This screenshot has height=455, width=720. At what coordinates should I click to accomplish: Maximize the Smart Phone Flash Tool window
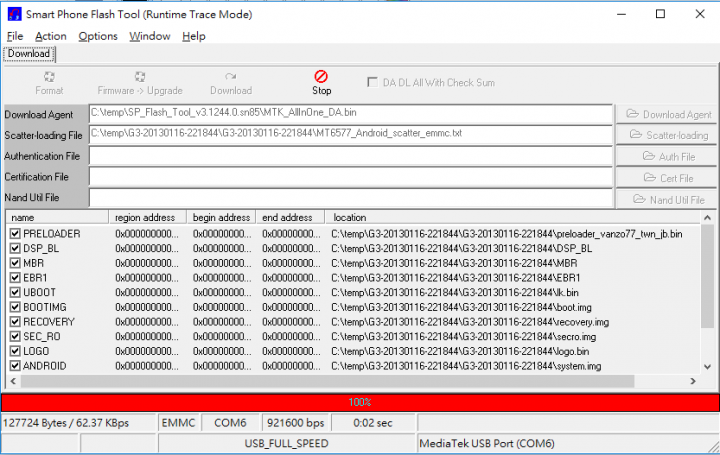coord(660,14)
